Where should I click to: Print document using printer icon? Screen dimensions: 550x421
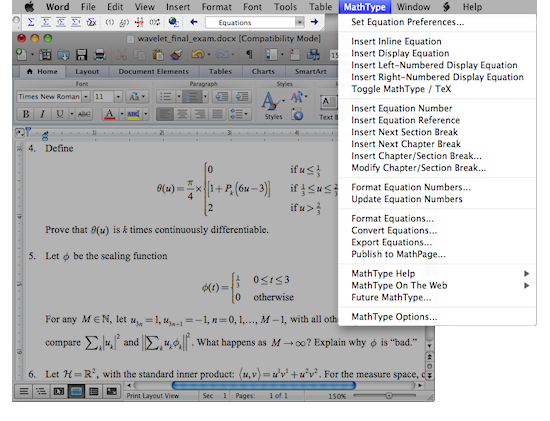pyautogui.click(x=100, y=55)
